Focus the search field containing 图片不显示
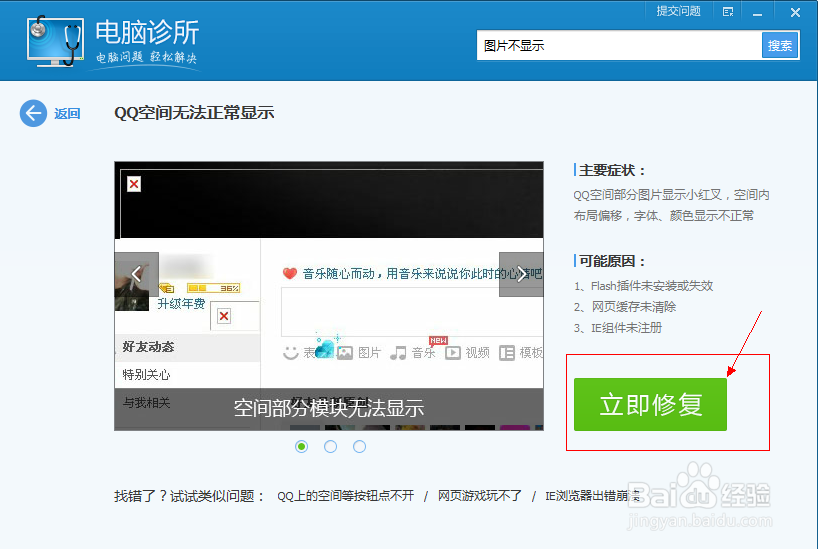The image size is (818, 549). (619, 45)
